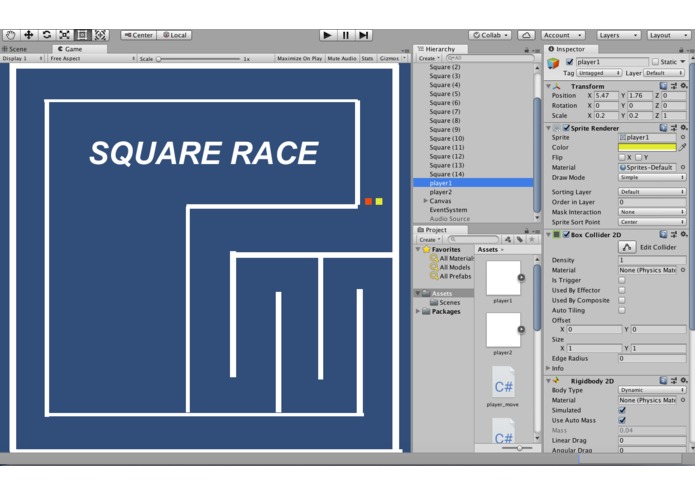The image size is (695, 494).
Task: Open the yellow Color swatch picker
Action: (647, 147)
